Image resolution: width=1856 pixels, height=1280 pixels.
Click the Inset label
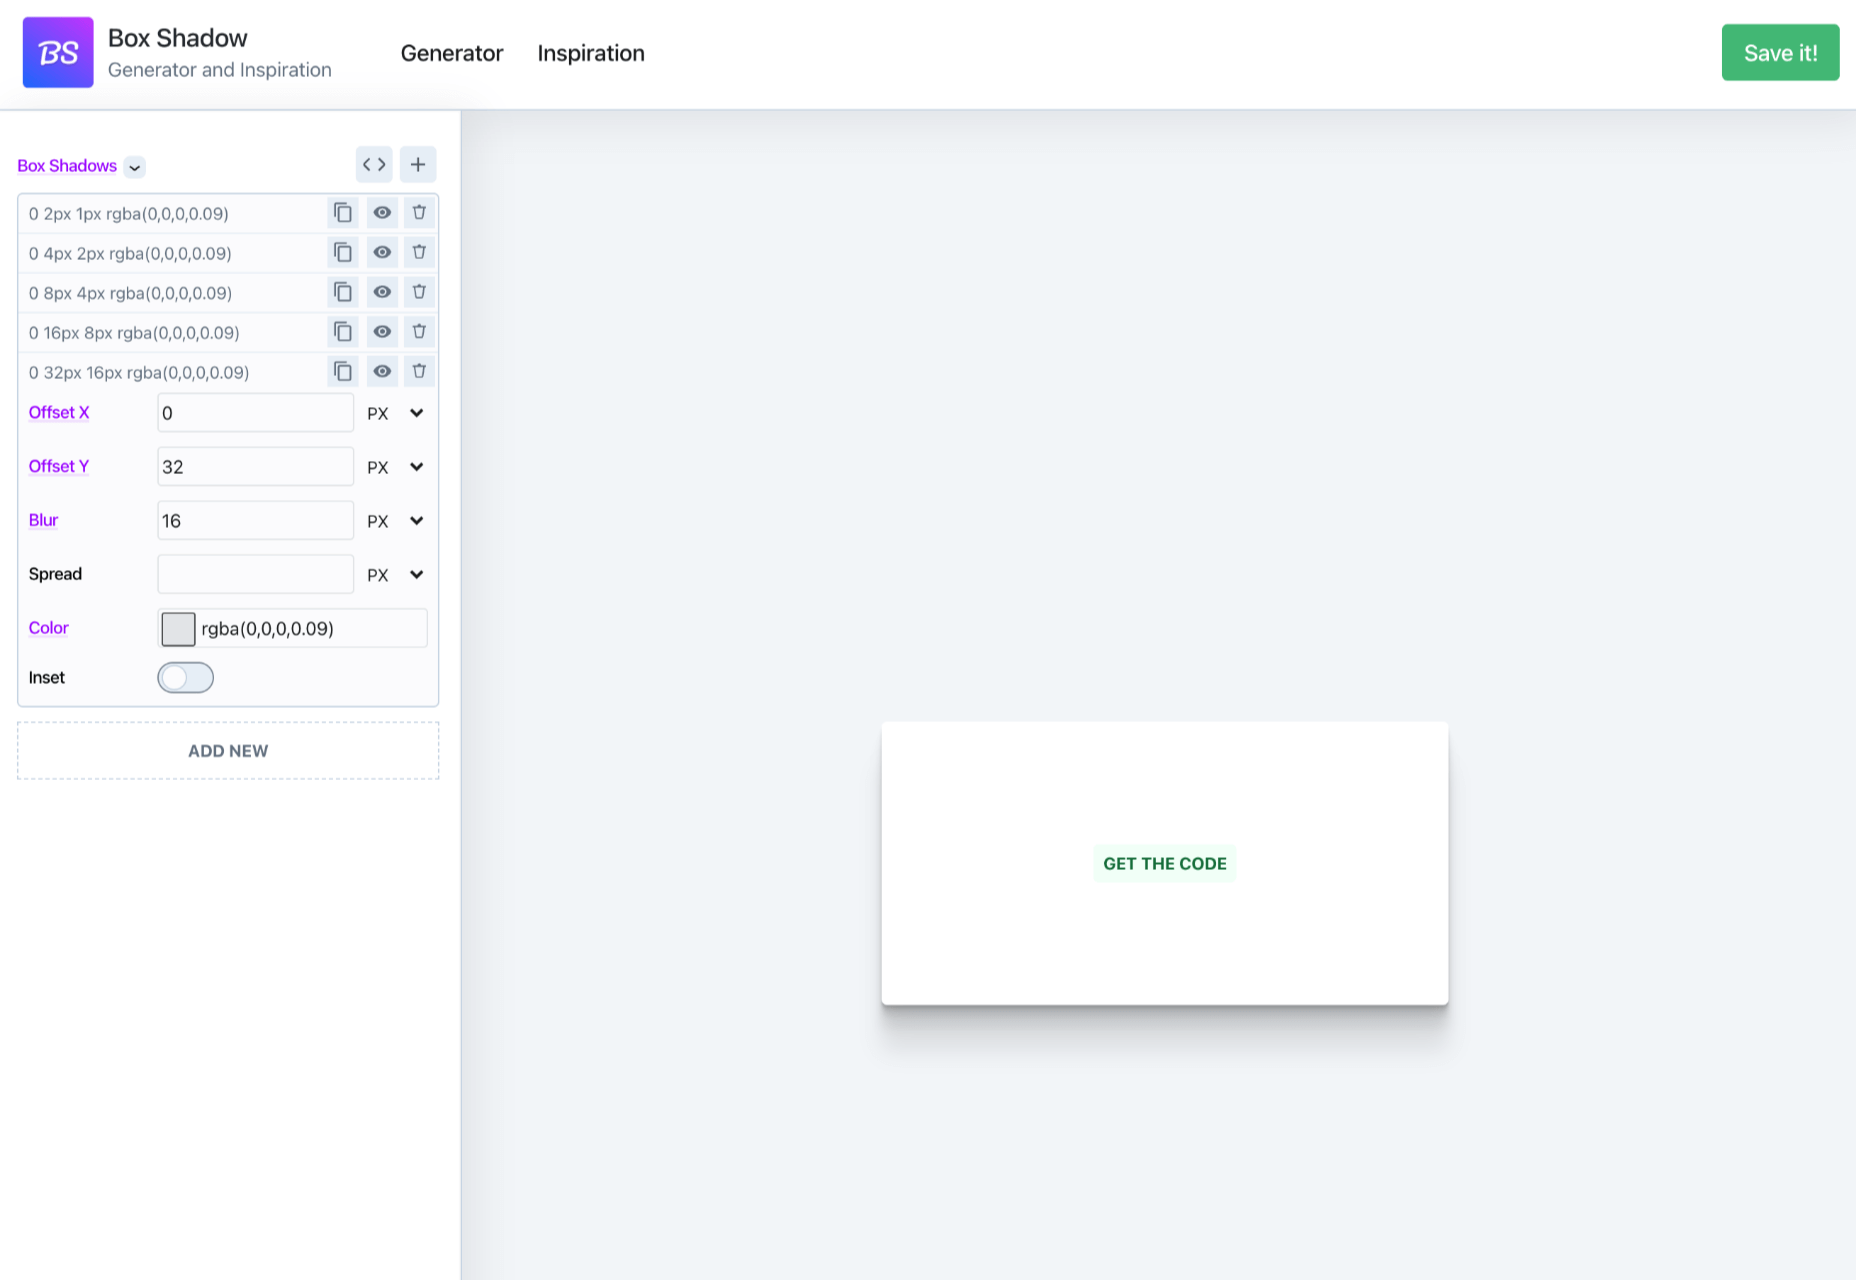coord(46,678)
